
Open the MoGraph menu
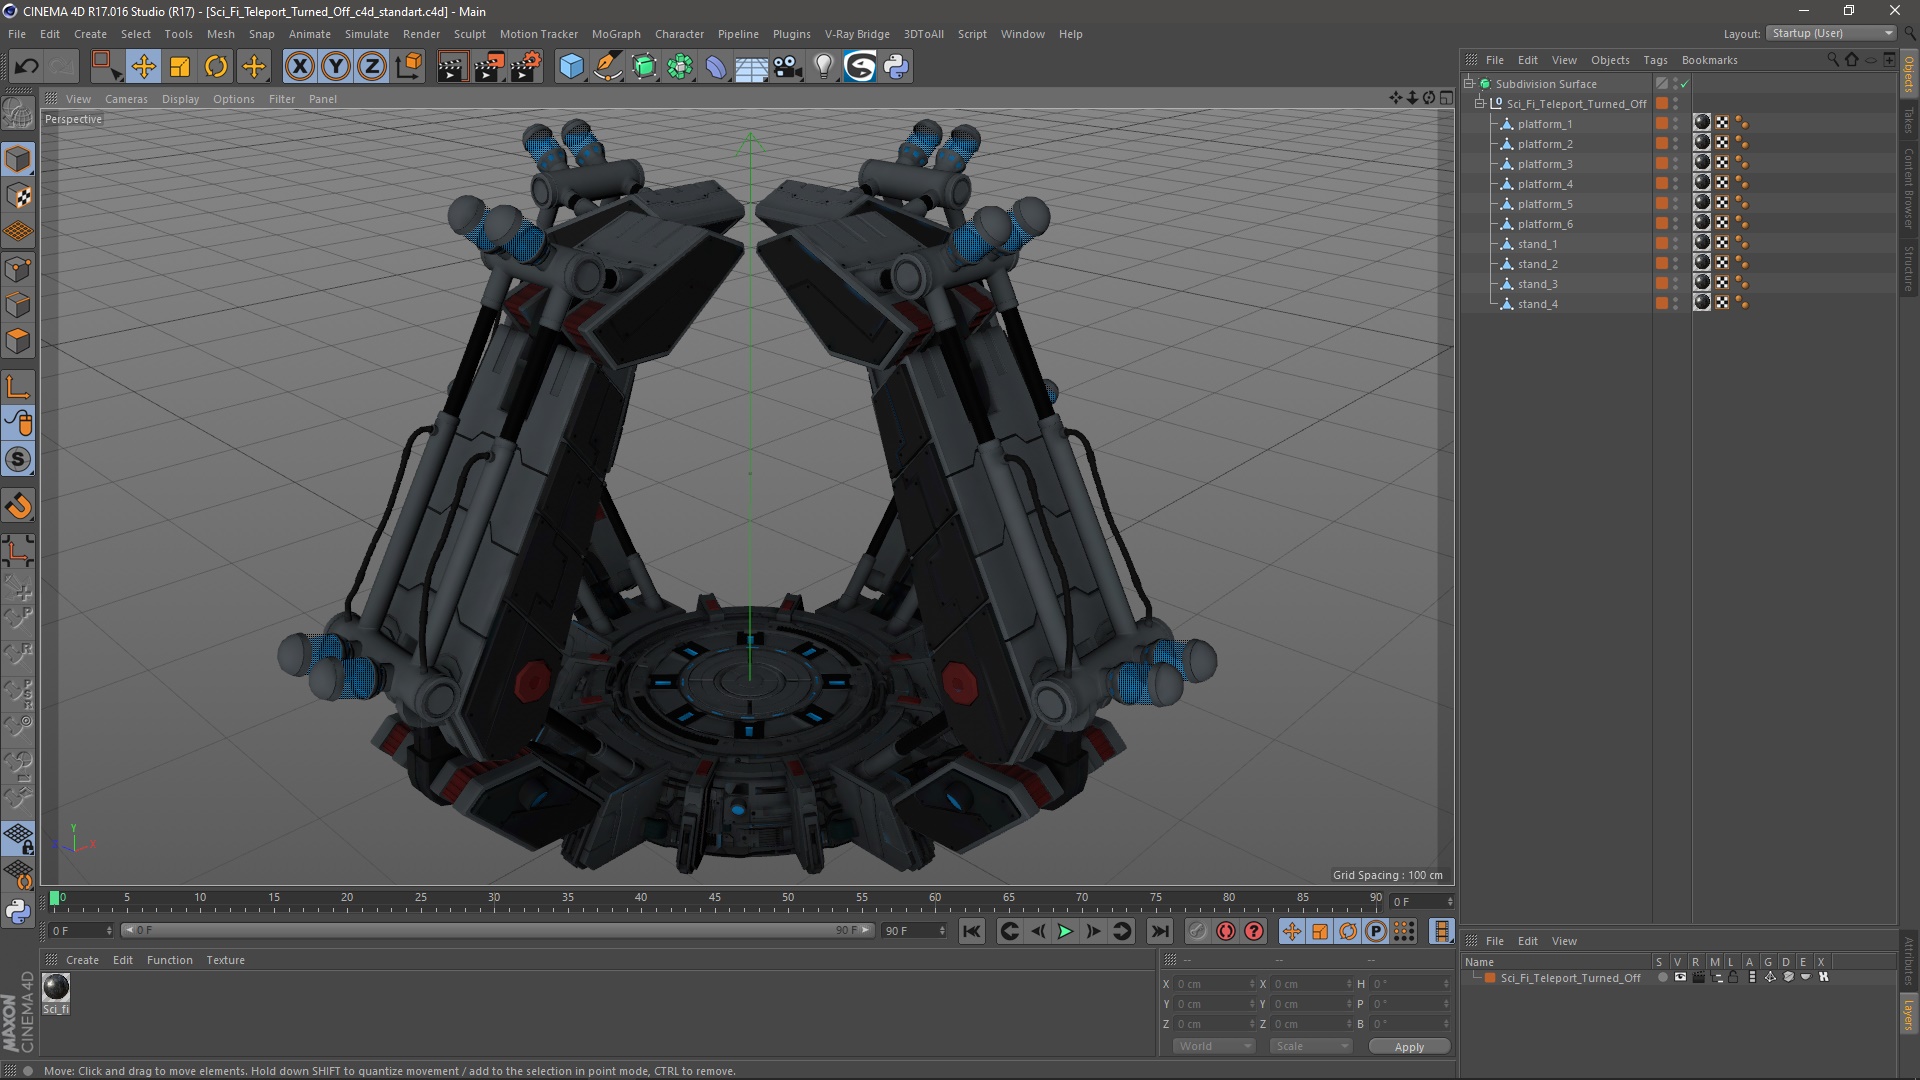coord(616,34)
